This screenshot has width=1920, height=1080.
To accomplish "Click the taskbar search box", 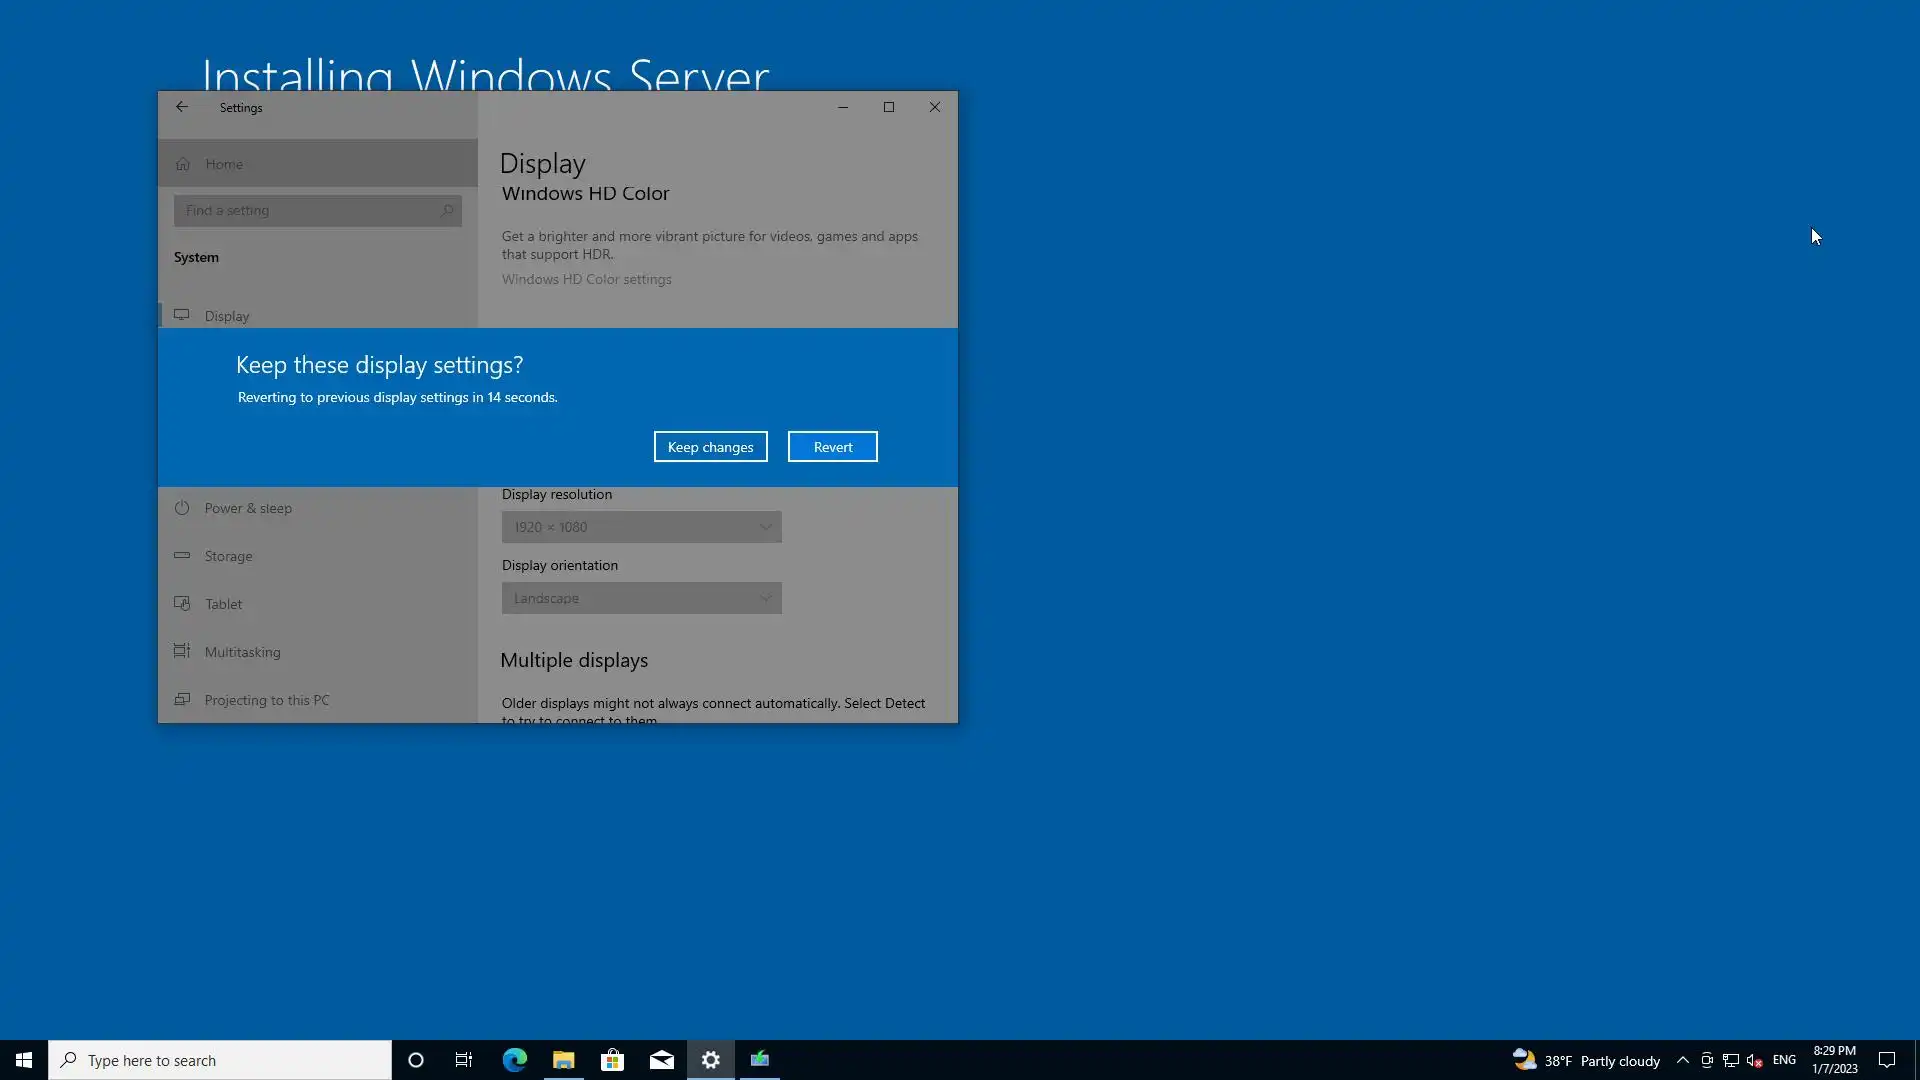I will pos(220,1060).
